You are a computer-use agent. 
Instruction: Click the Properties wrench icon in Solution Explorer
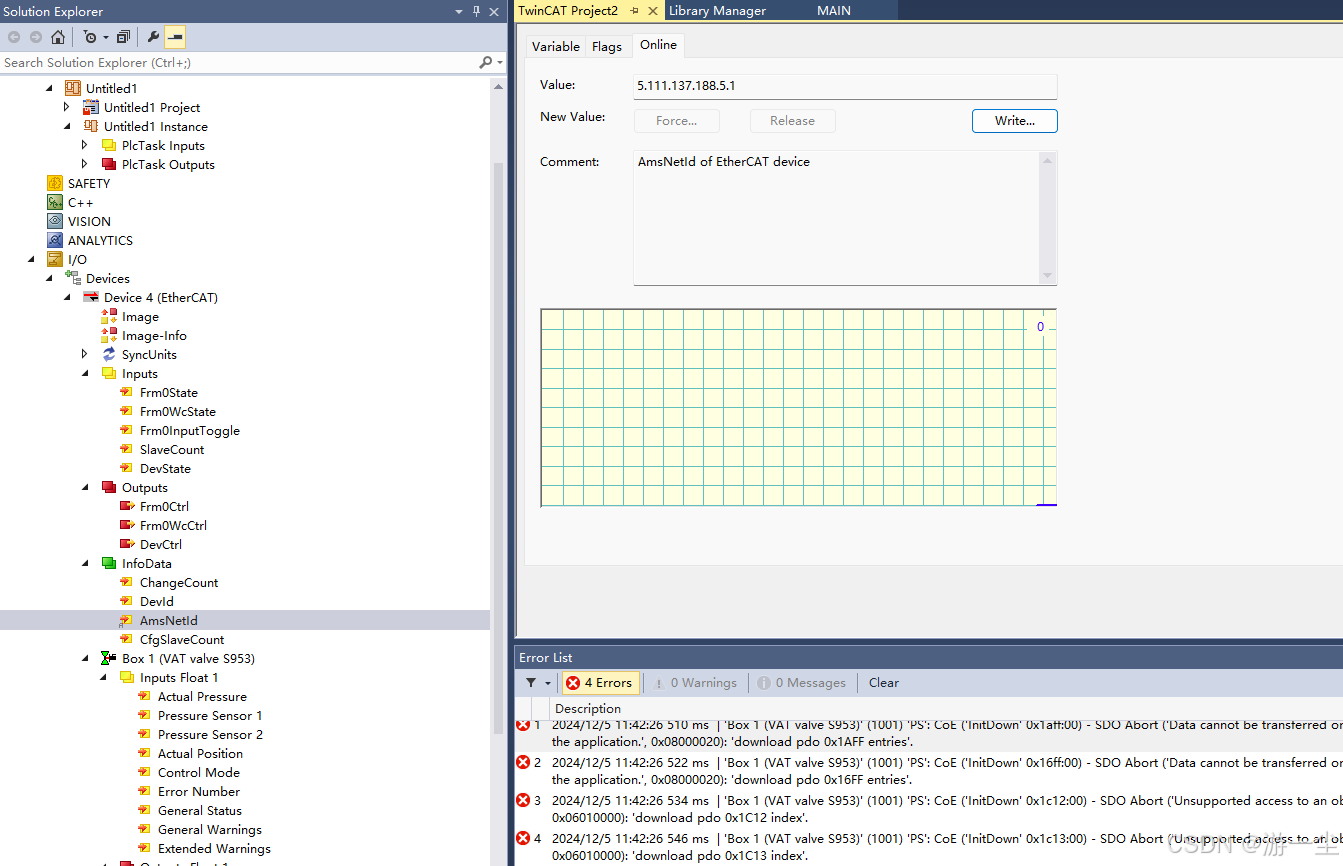153,36
